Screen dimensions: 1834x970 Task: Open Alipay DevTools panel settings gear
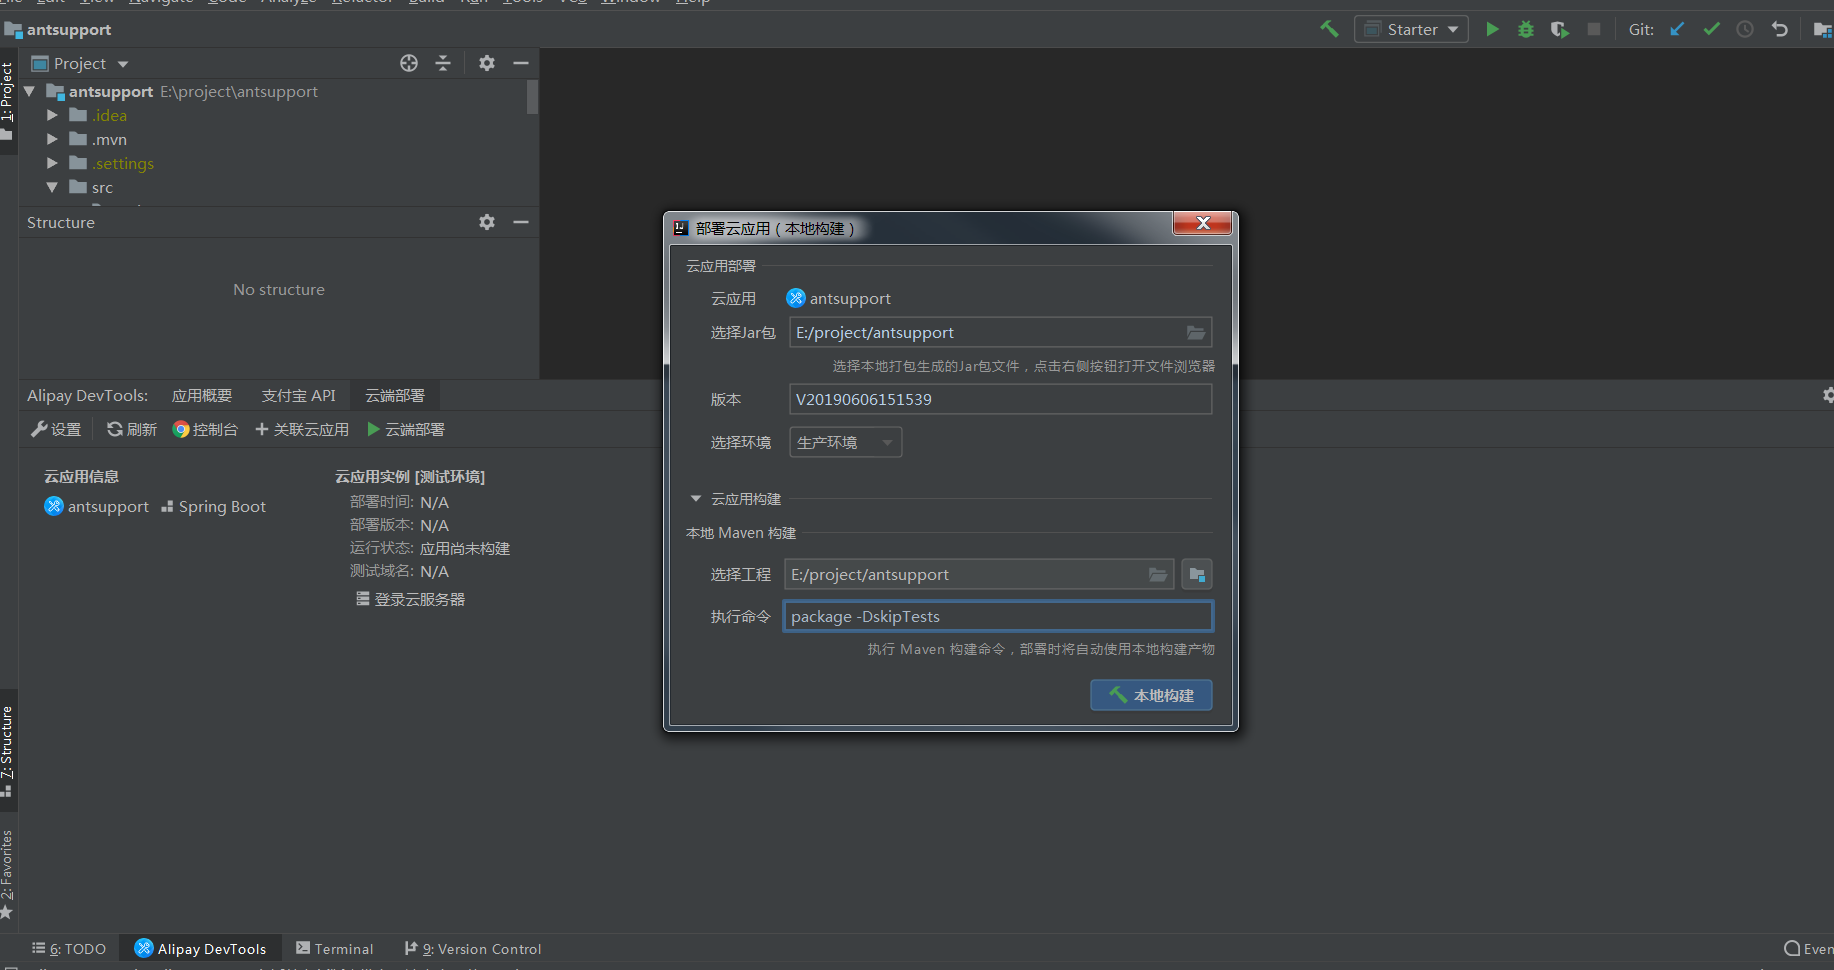[1827, 396]
